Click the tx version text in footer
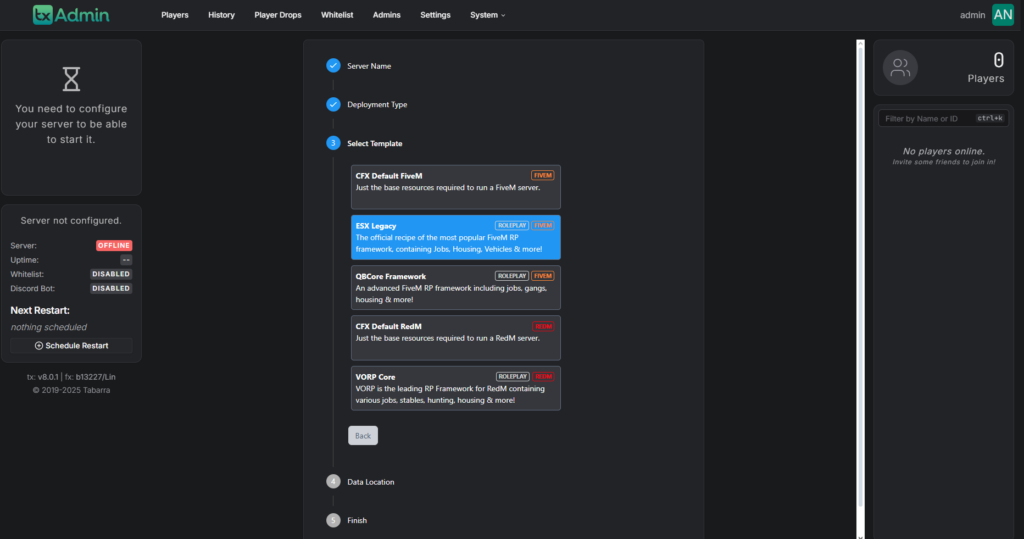The width and height of the screenshot is (1024, 539). [42, 377]
